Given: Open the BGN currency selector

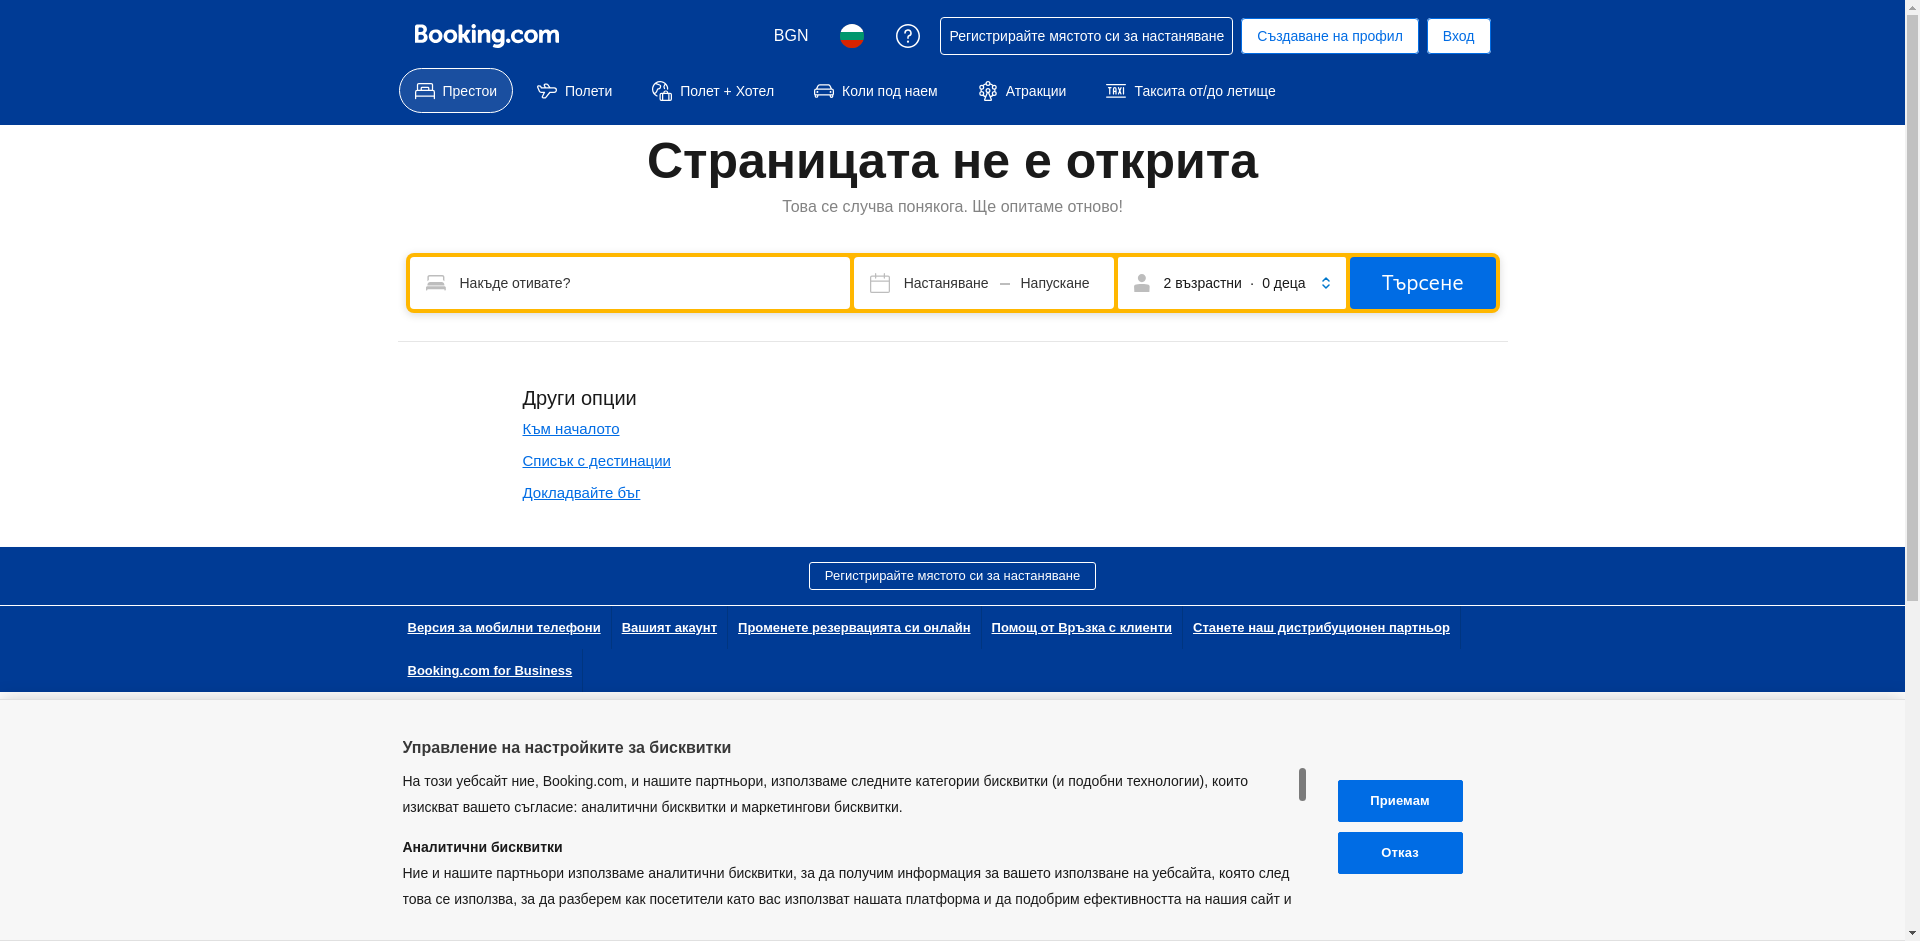Looking at the screenshot, I should [789, 35].
